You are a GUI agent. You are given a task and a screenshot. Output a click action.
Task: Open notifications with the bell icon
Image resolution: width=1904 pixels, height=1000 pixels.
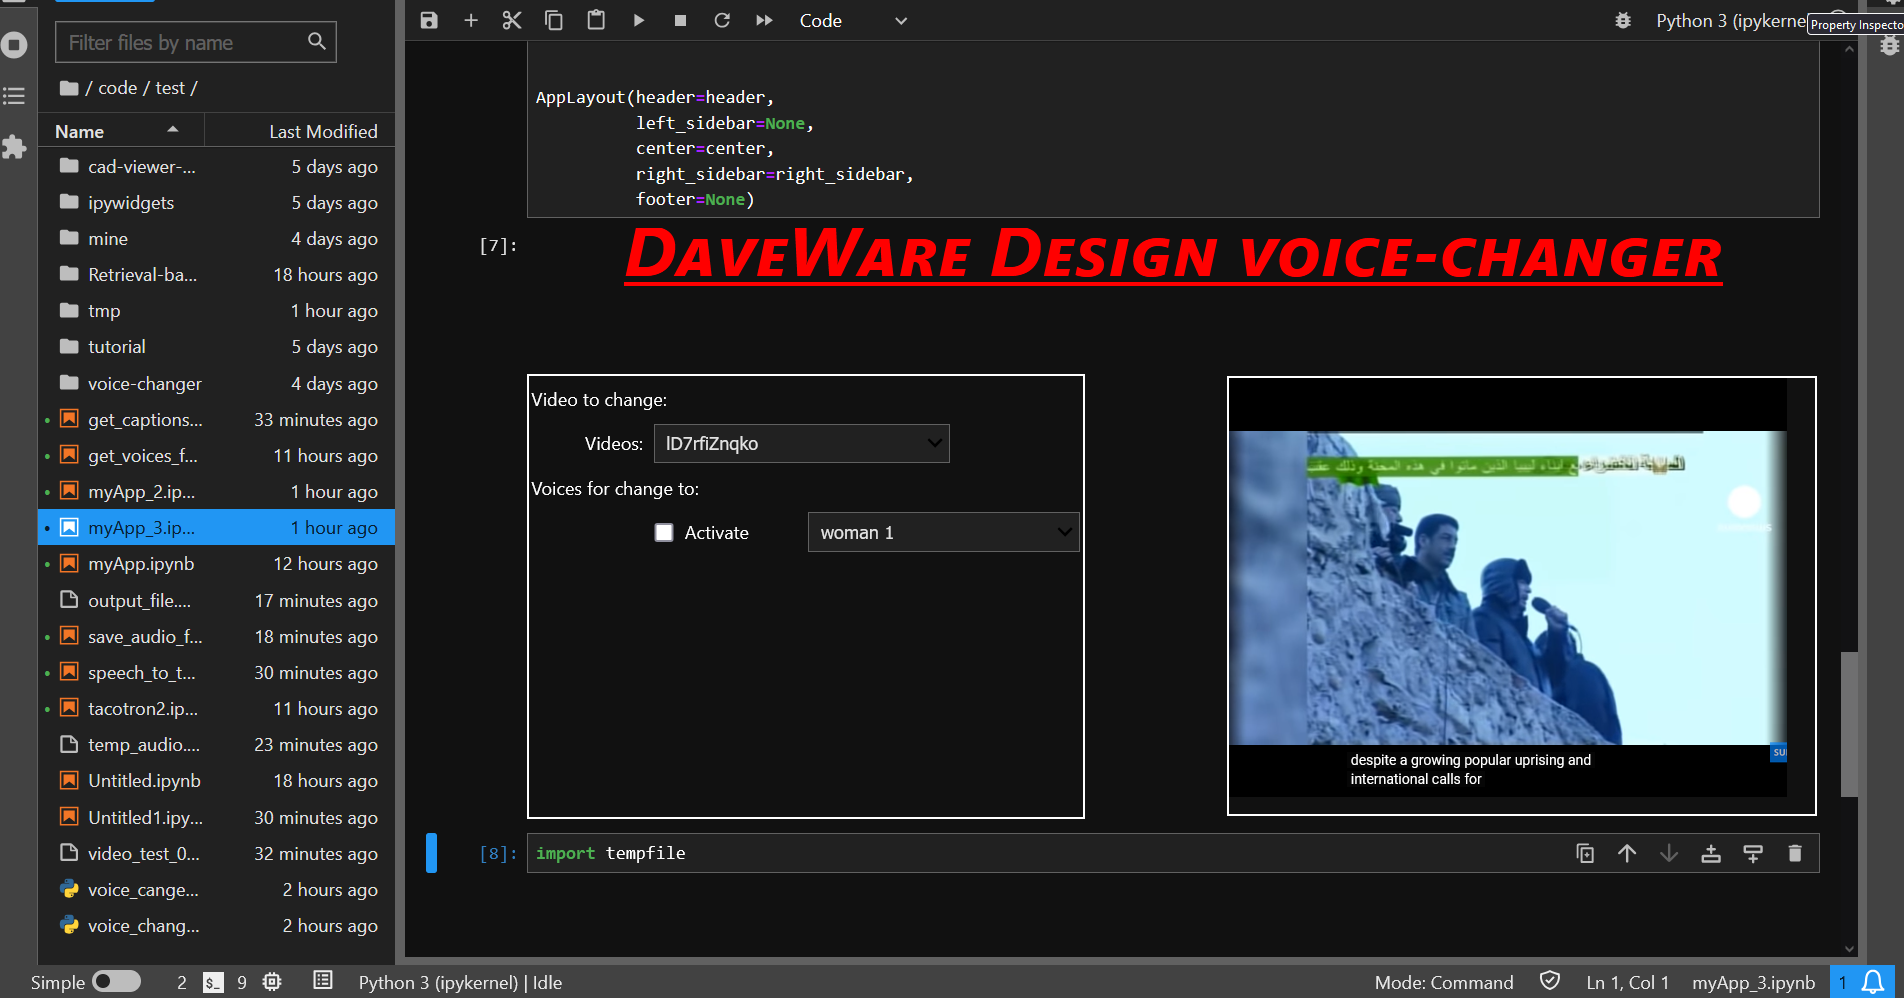[x=1873, y=982]
